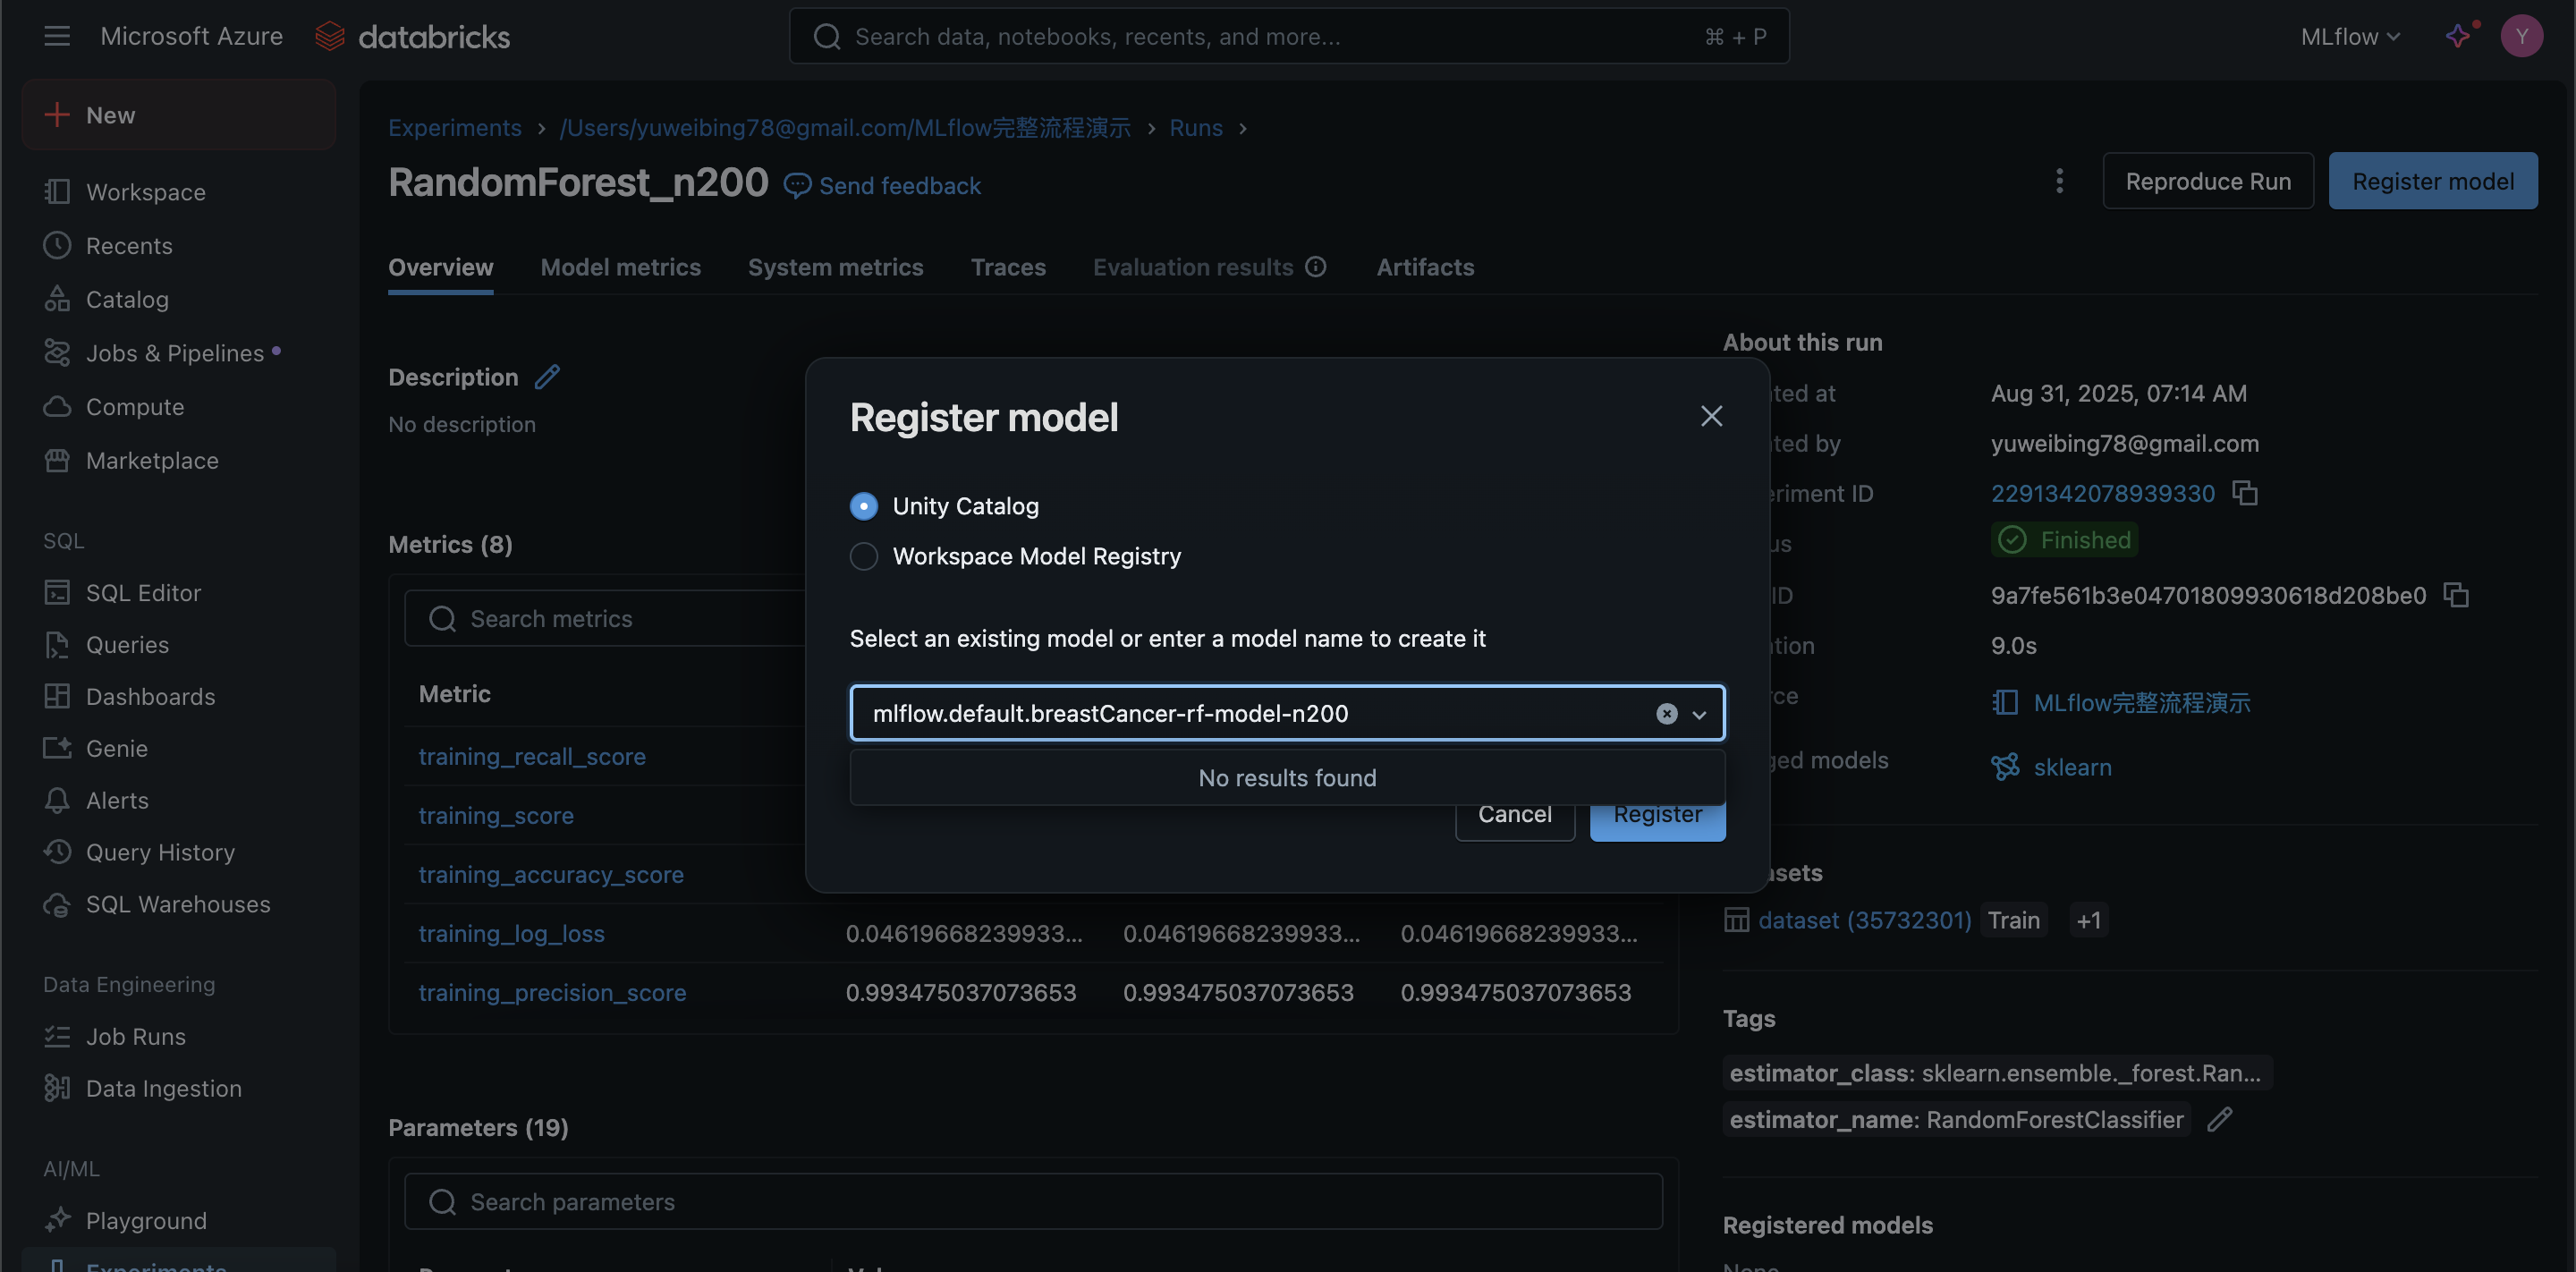Copy the run ID 9a7fe561b3e0

pos(2456,595)
